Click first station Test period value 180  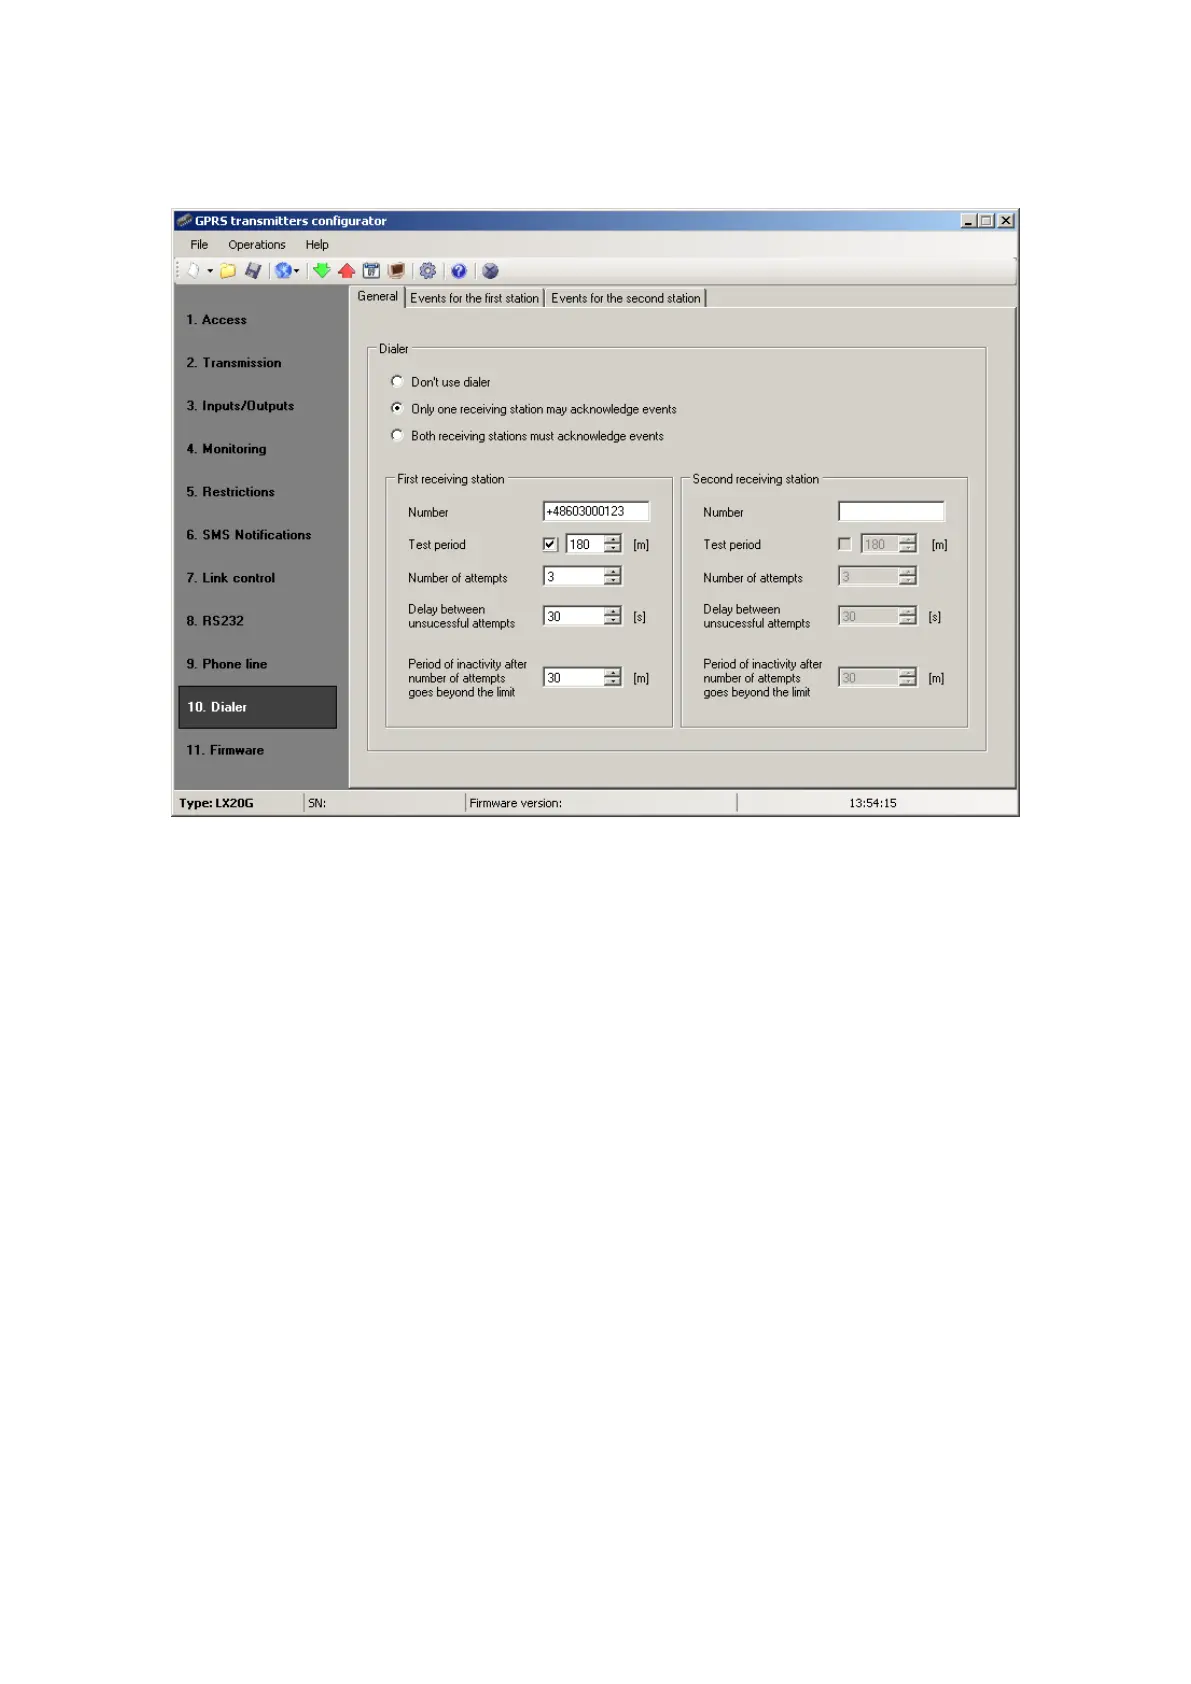[584, 545]
